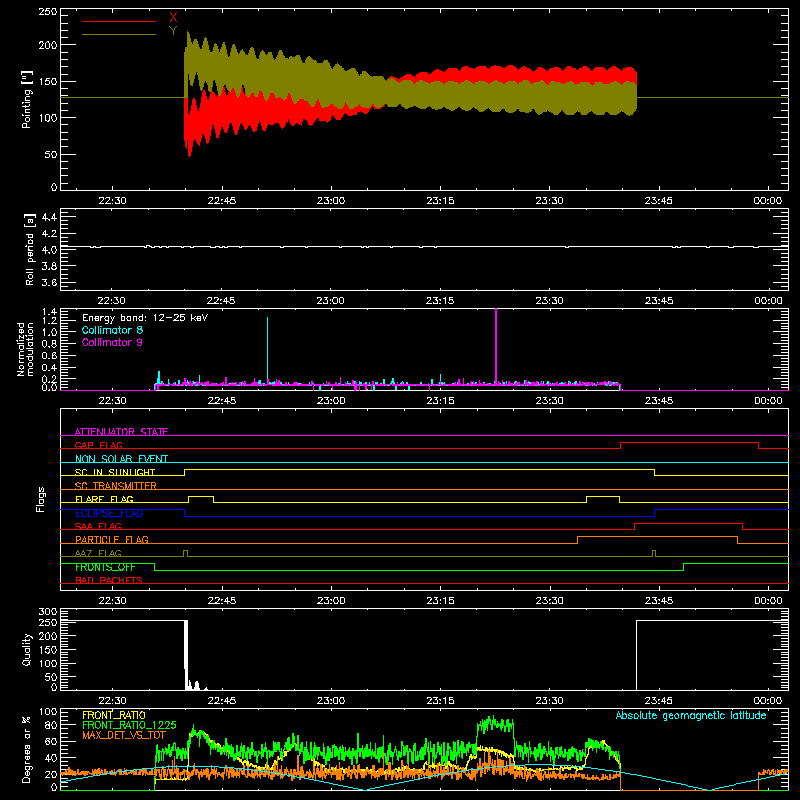
Task: Select the BAD_PACKETS flag label
Action: tap(109, 580)
